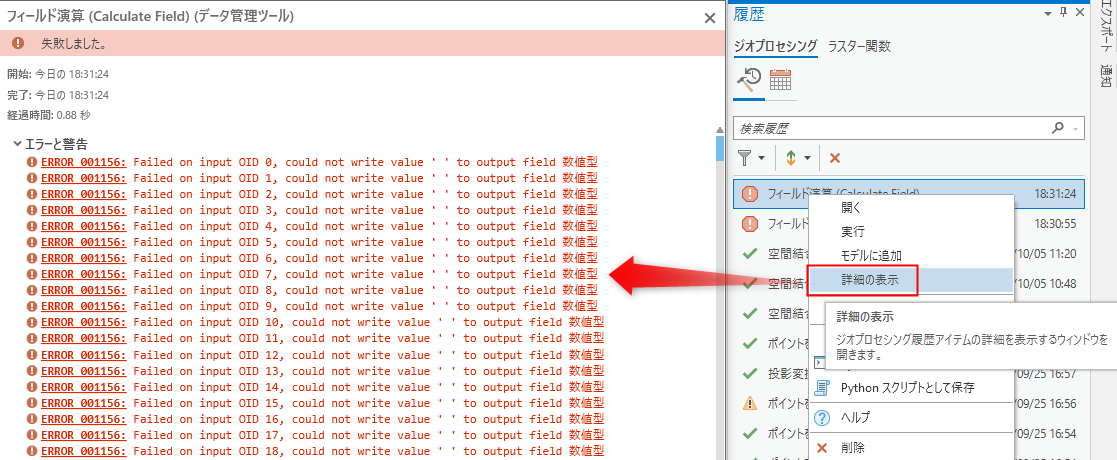Viewport: 1117px width, 460px height.
Task: Click the red X delete button in history toolbar
Action: click(835, 158)
